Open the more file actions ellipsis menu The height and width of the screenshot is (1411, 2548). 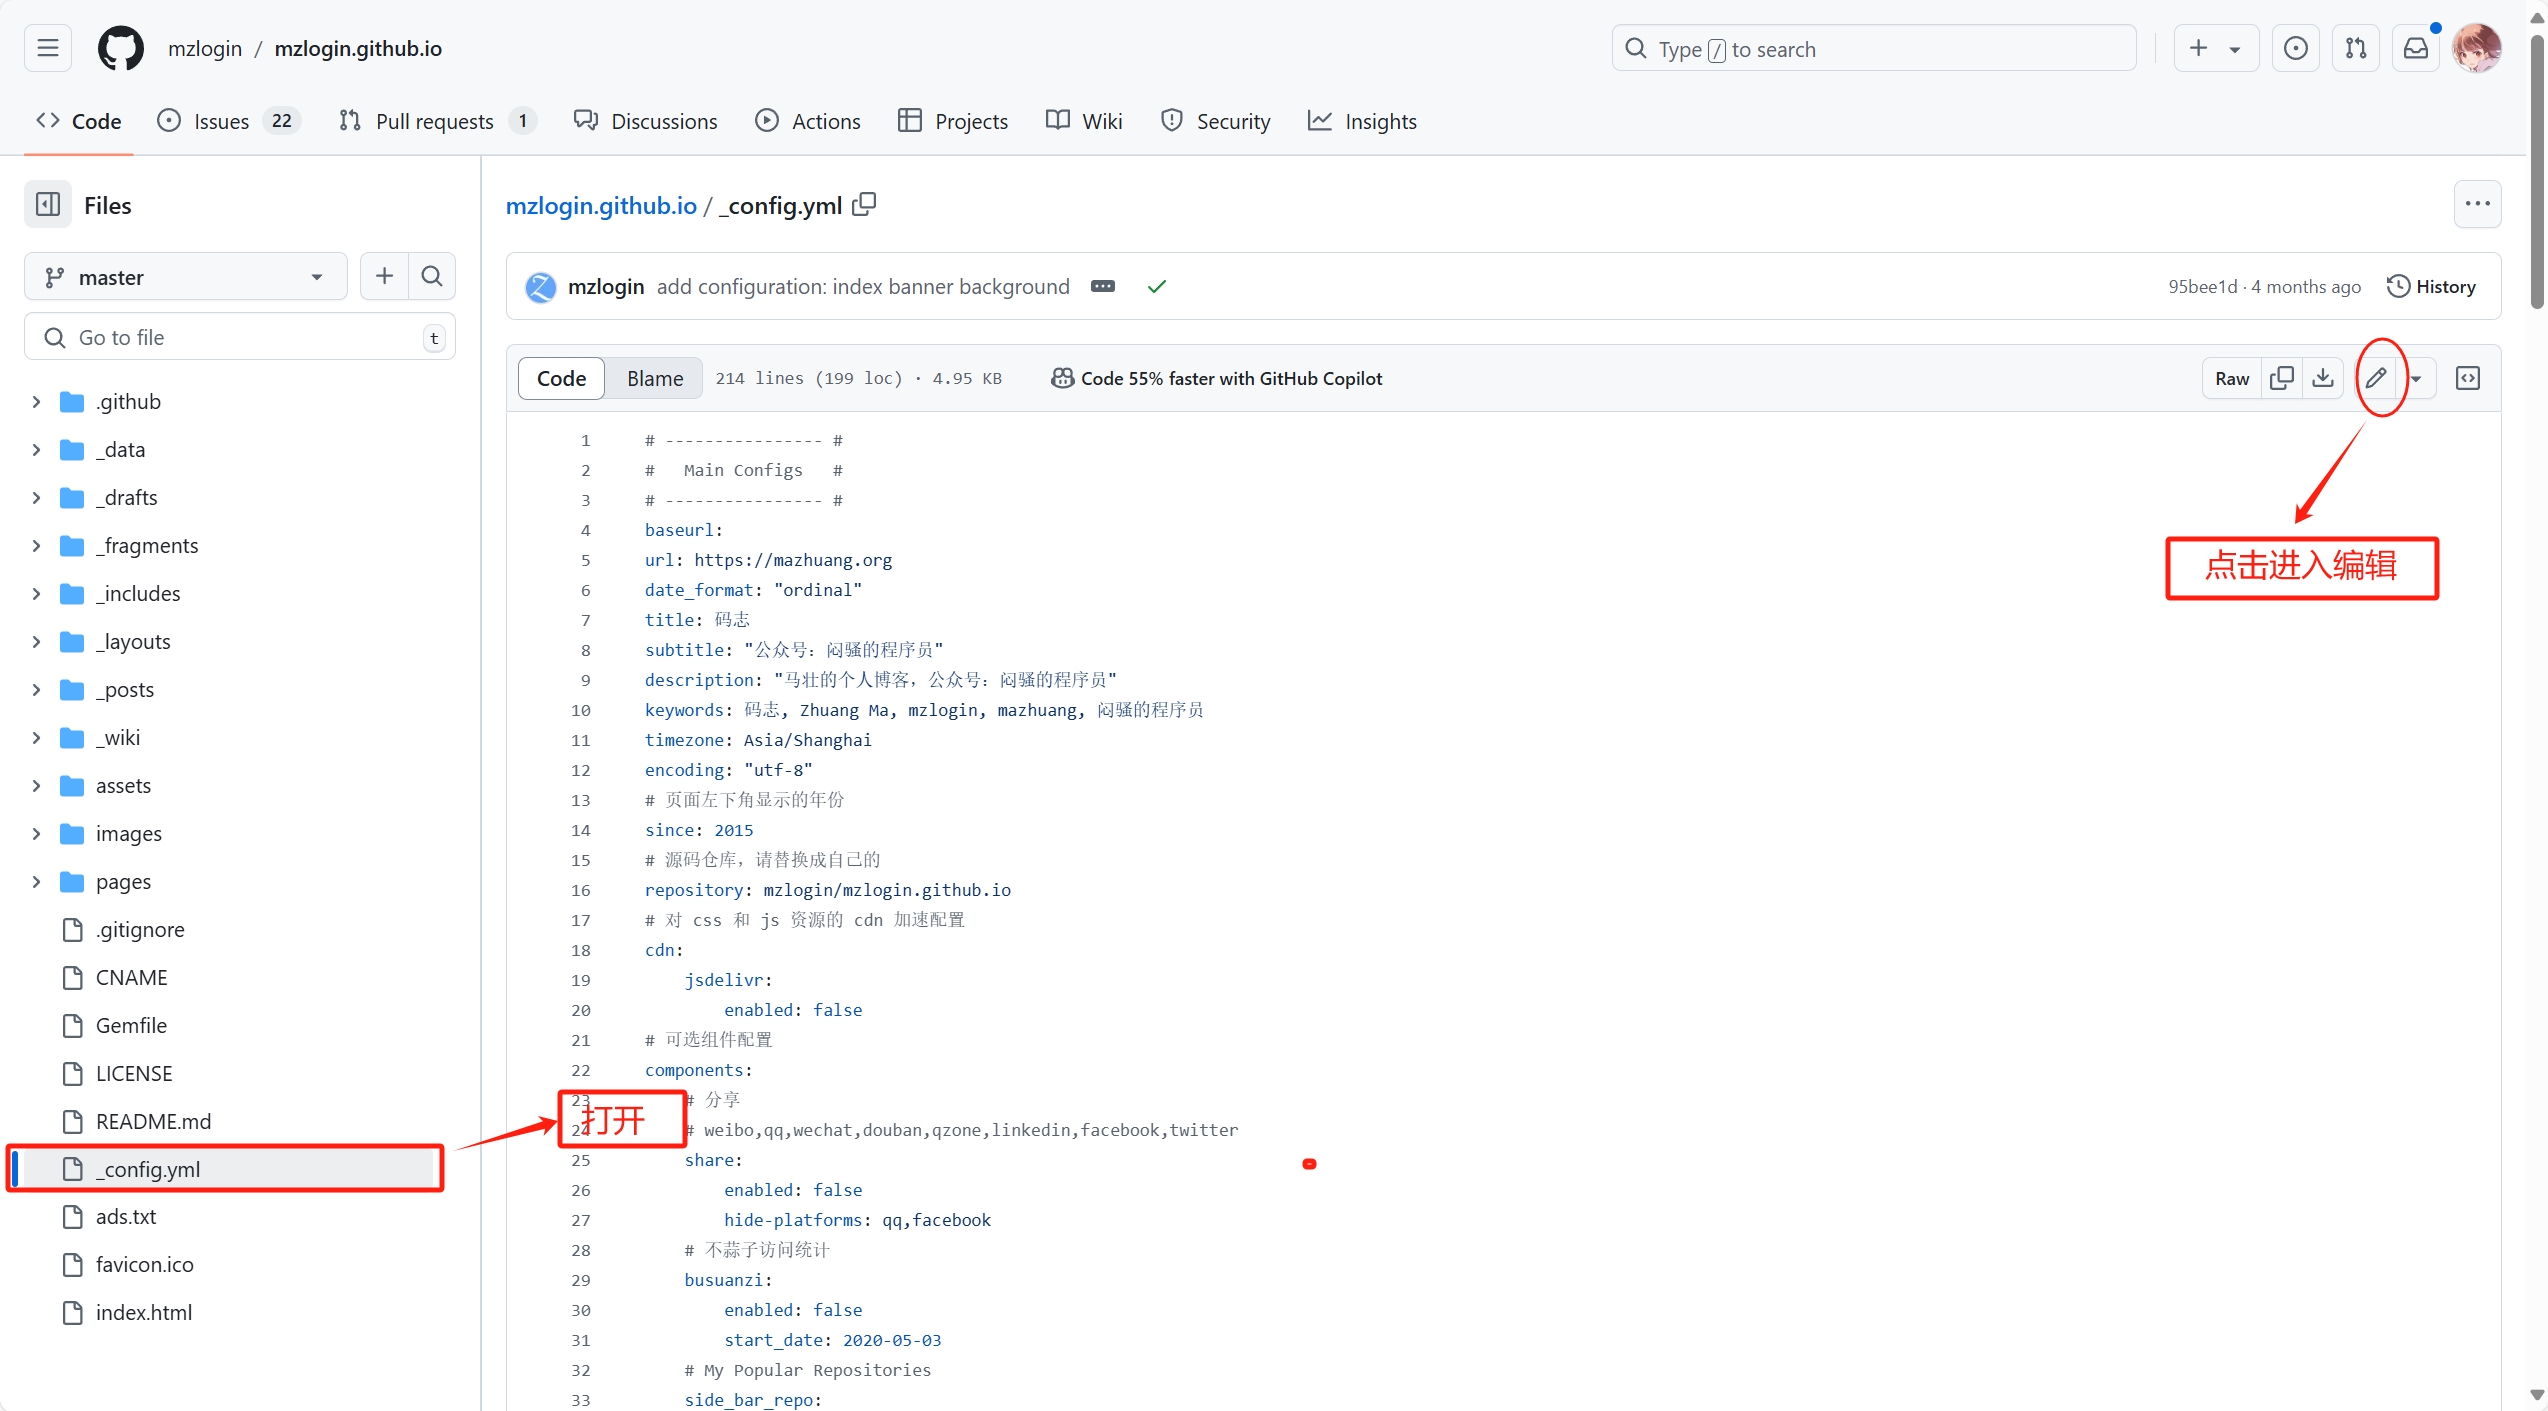(2477, 204)
